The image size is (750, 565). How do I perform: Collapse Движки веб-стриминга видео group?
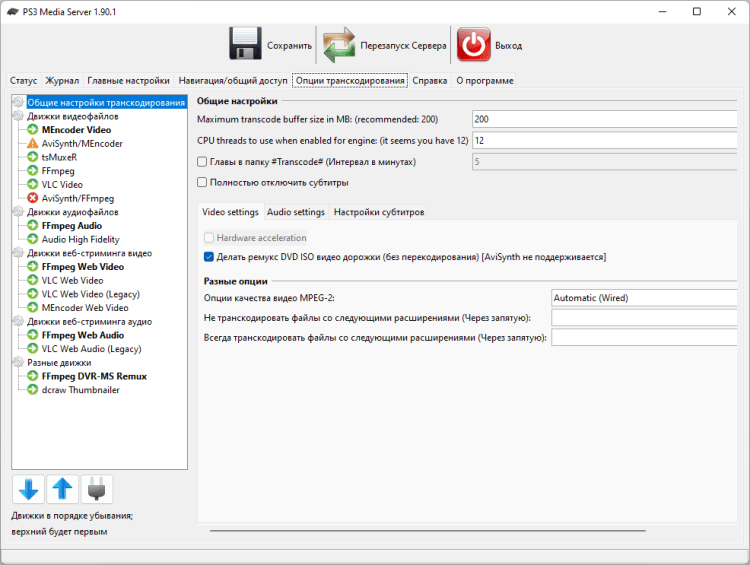pyautogui.click(x=19, y=253)
